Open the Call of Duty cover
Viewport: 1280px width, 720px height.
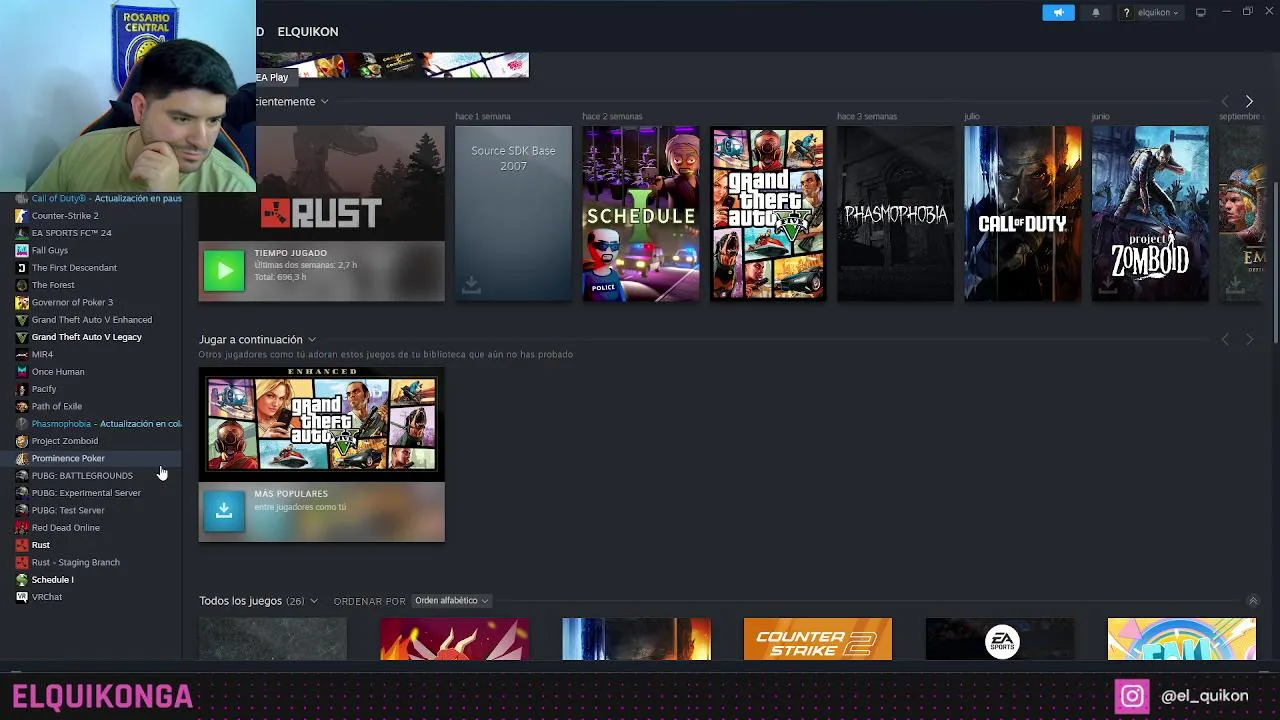click(1022, 213)
